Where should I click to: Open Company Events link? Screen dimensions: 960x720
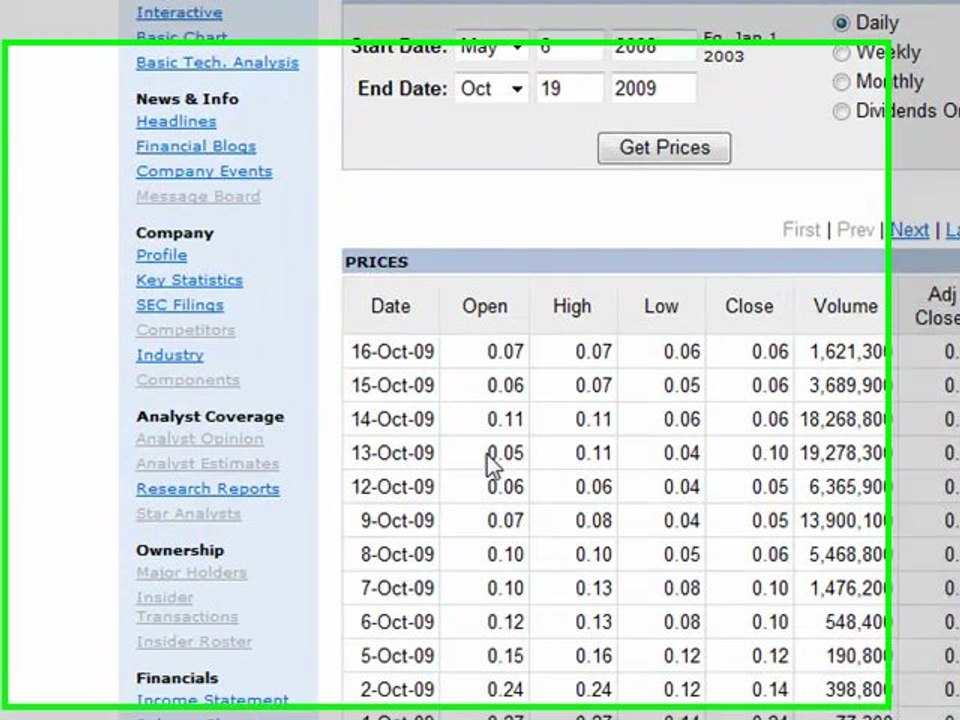coord(204,171)
